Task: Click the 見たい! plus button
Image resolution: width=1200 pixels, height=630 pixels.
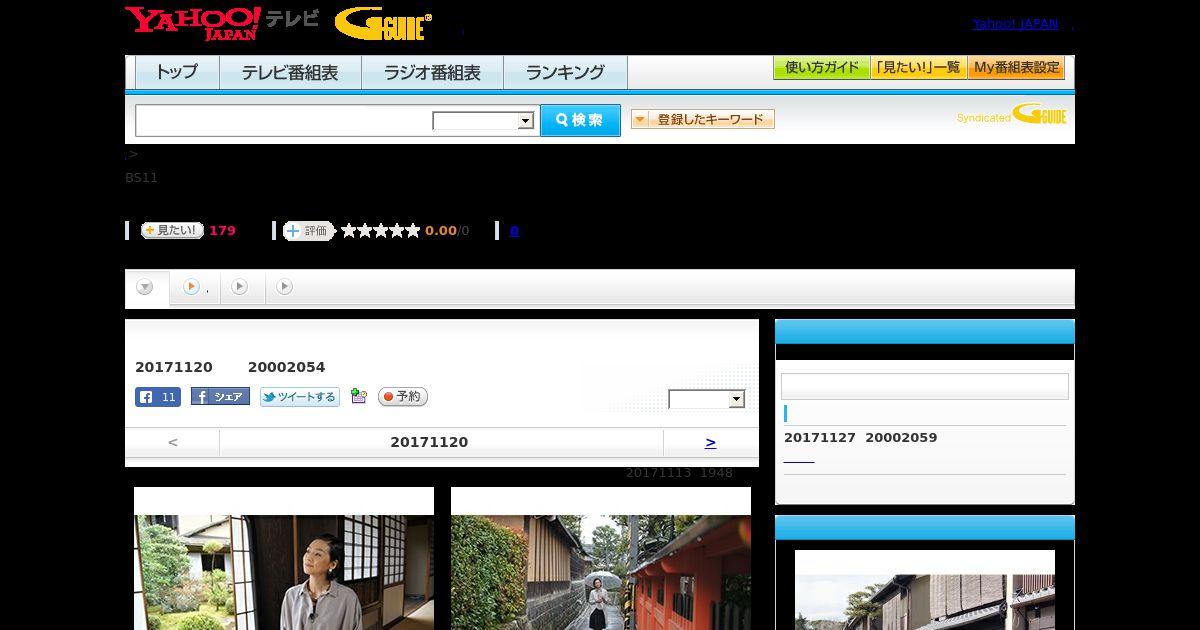Action: pos(172,230)
